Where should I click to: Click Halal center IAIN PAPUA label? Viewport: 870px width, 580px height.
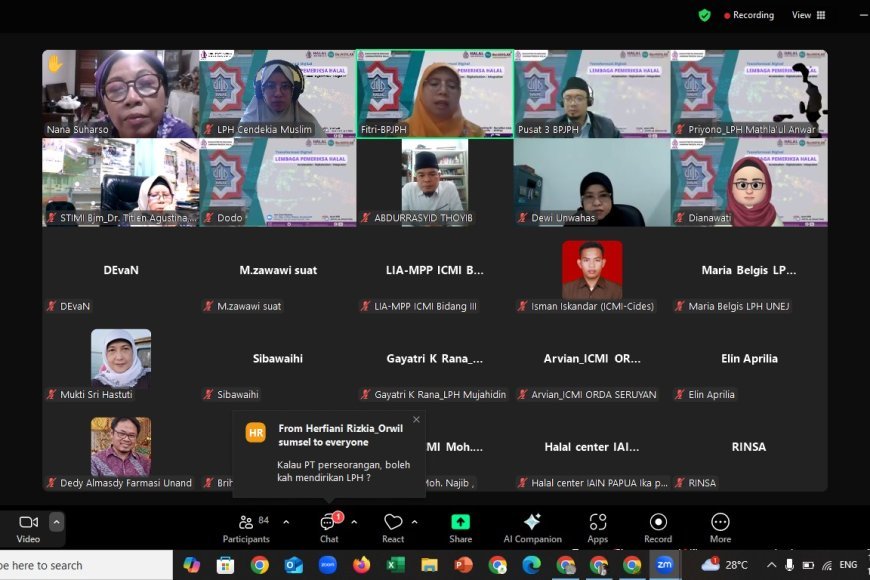599,483
